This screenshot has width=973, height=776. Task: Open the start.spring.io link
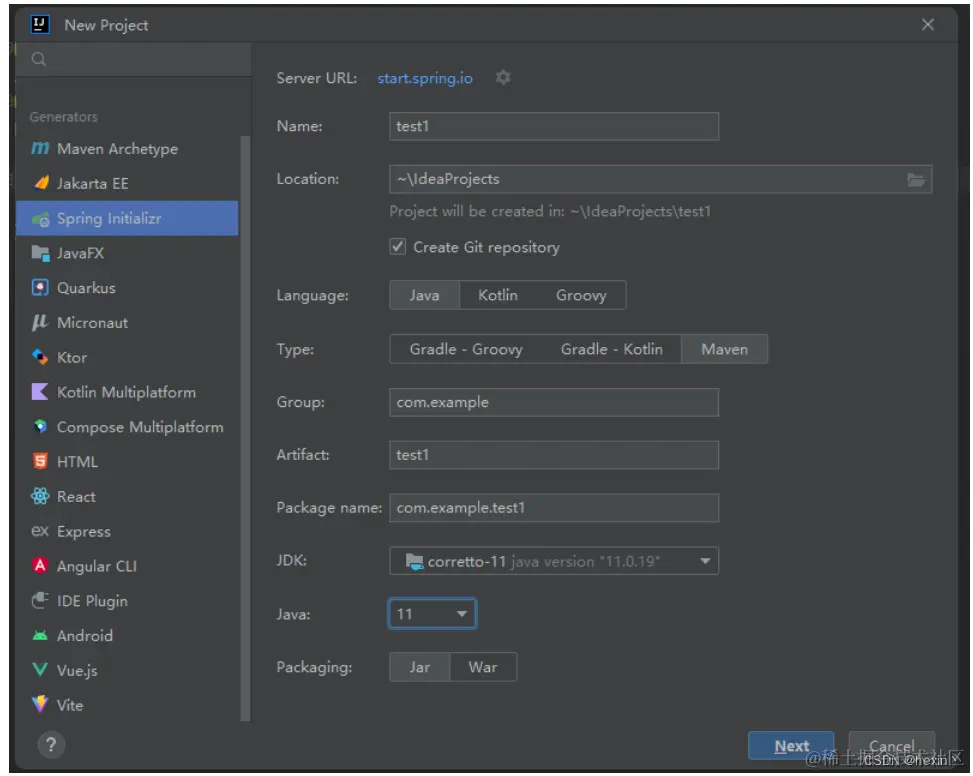[x=425, y=78]
